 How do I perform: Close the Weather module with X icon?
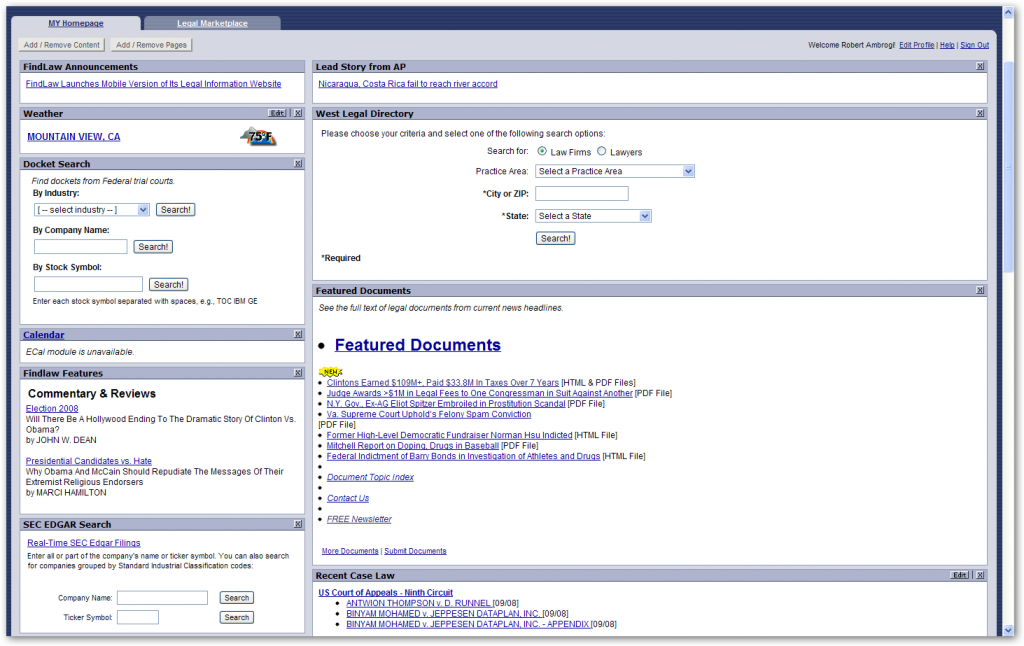coord(298,114)
